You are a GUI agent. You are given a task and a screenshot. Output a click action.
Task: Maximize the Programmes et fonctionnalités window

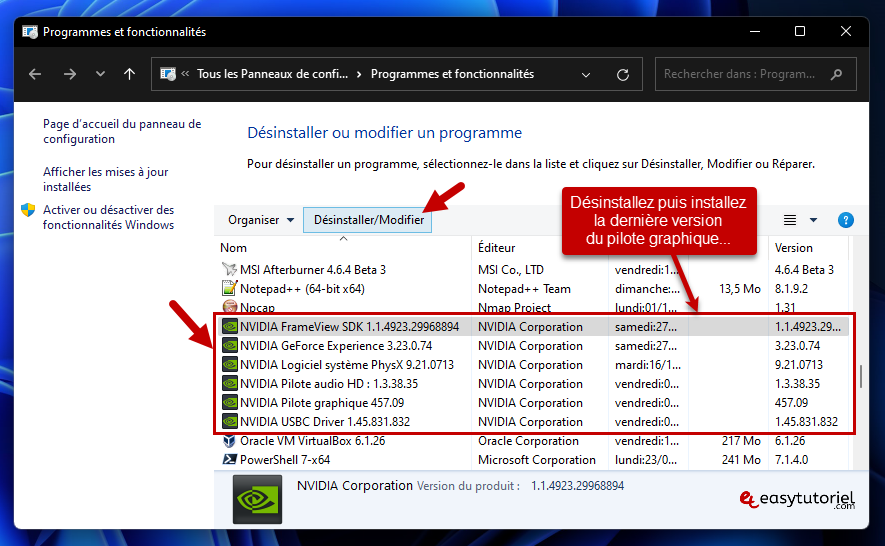pos(800,31)
